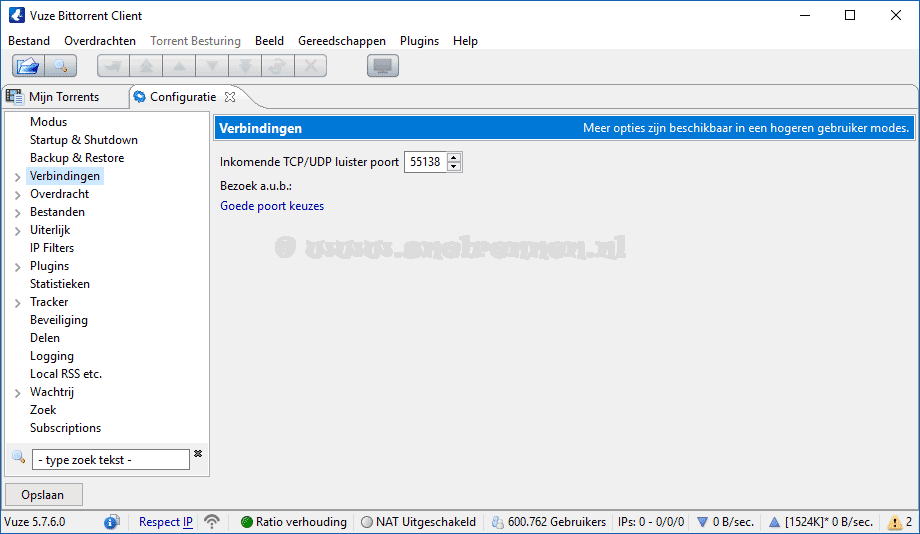Close the Configuratie tab
This screenshot has width=920, height=534.
(x=230, y=97)
